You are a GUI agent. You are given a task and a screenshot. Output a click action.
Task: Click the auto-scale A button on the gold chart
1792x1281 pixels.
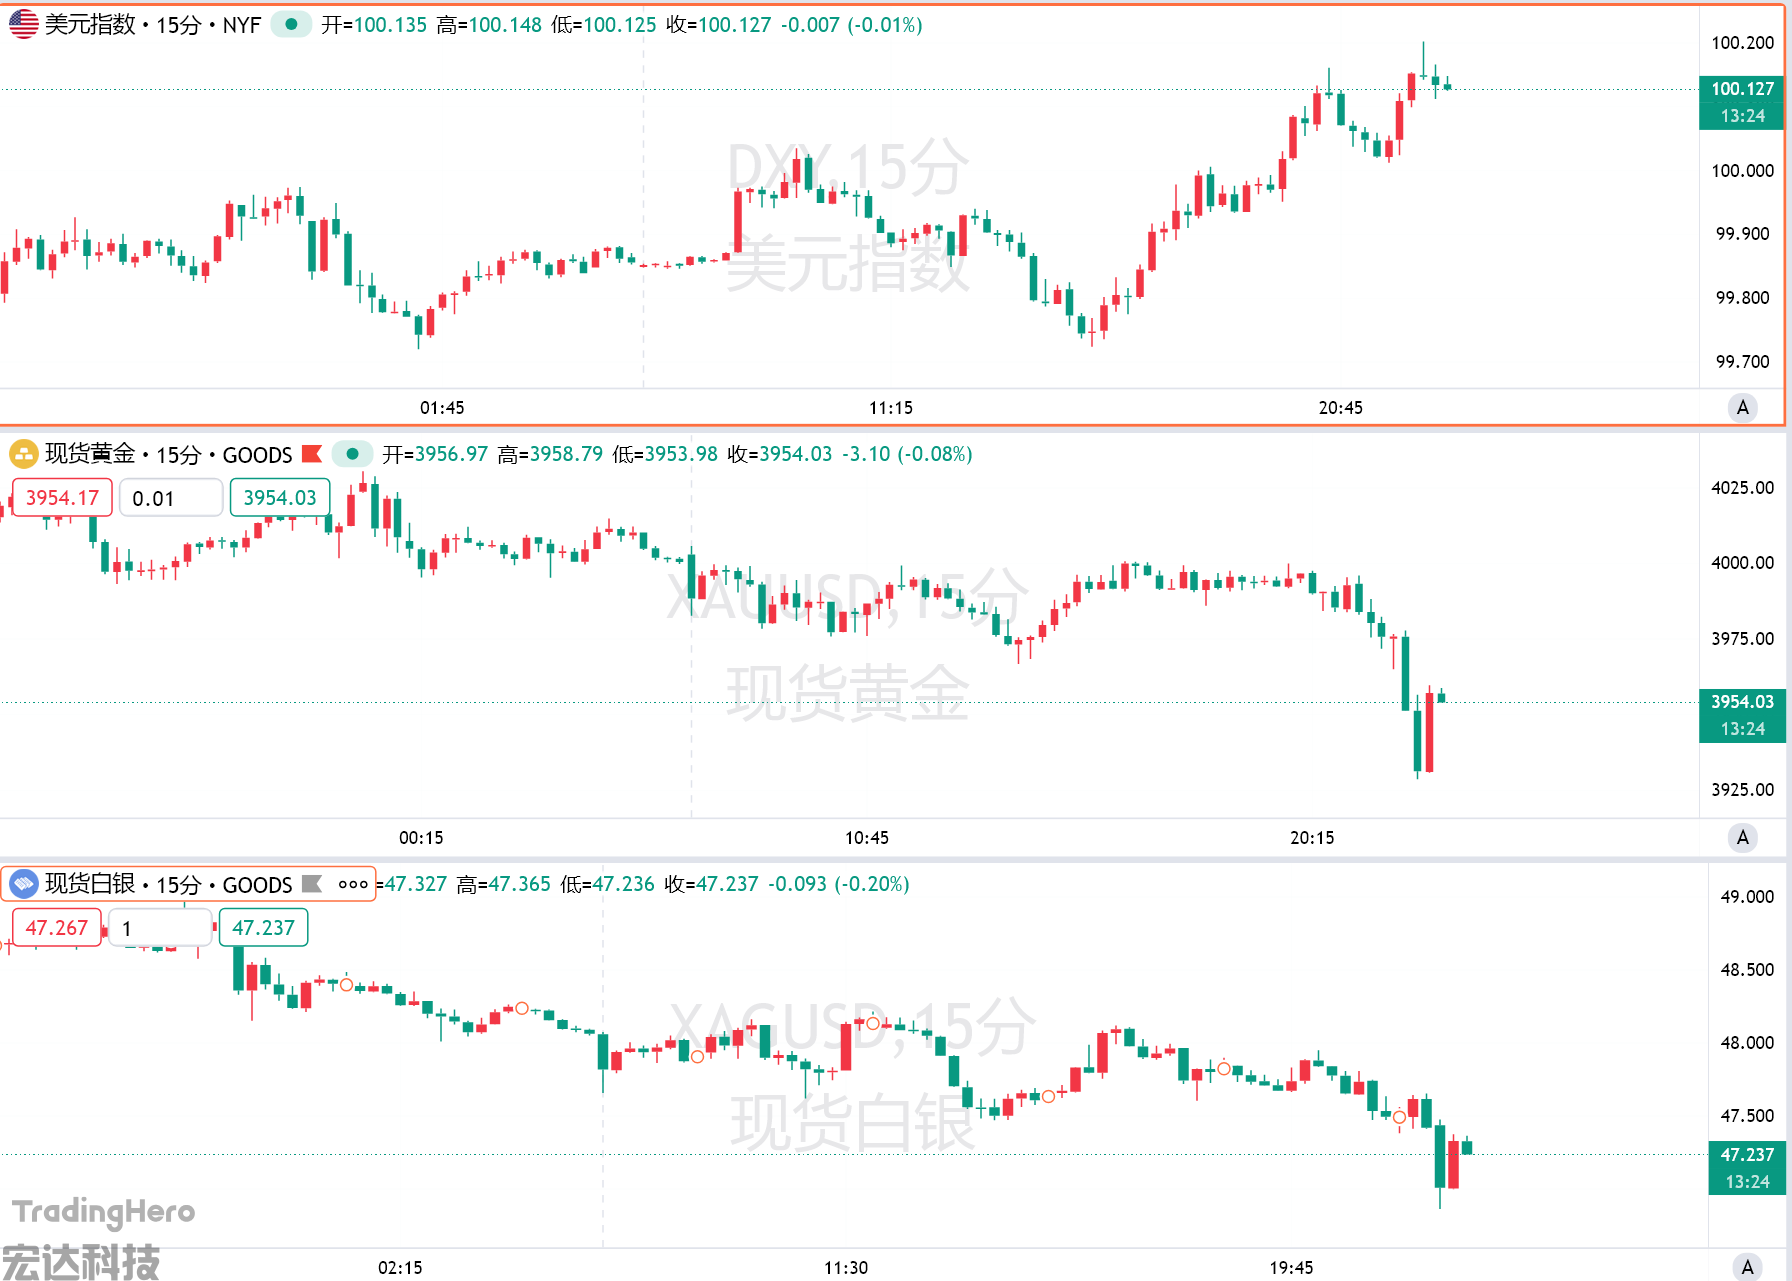(1743, 837)
